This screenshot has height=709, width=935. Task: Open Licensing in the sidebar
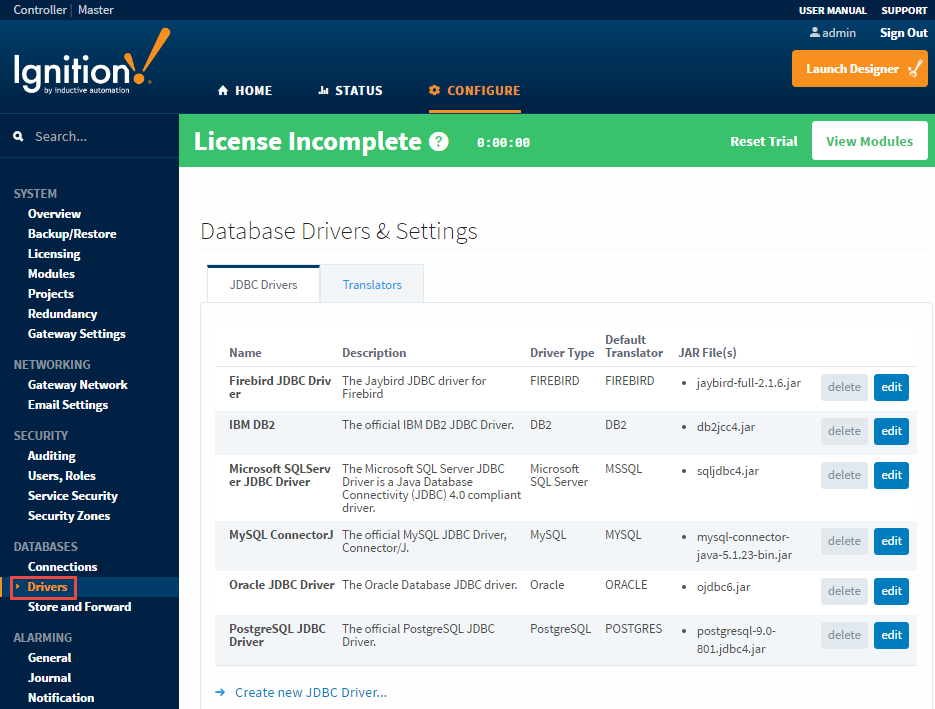click(x=54, y=254)
